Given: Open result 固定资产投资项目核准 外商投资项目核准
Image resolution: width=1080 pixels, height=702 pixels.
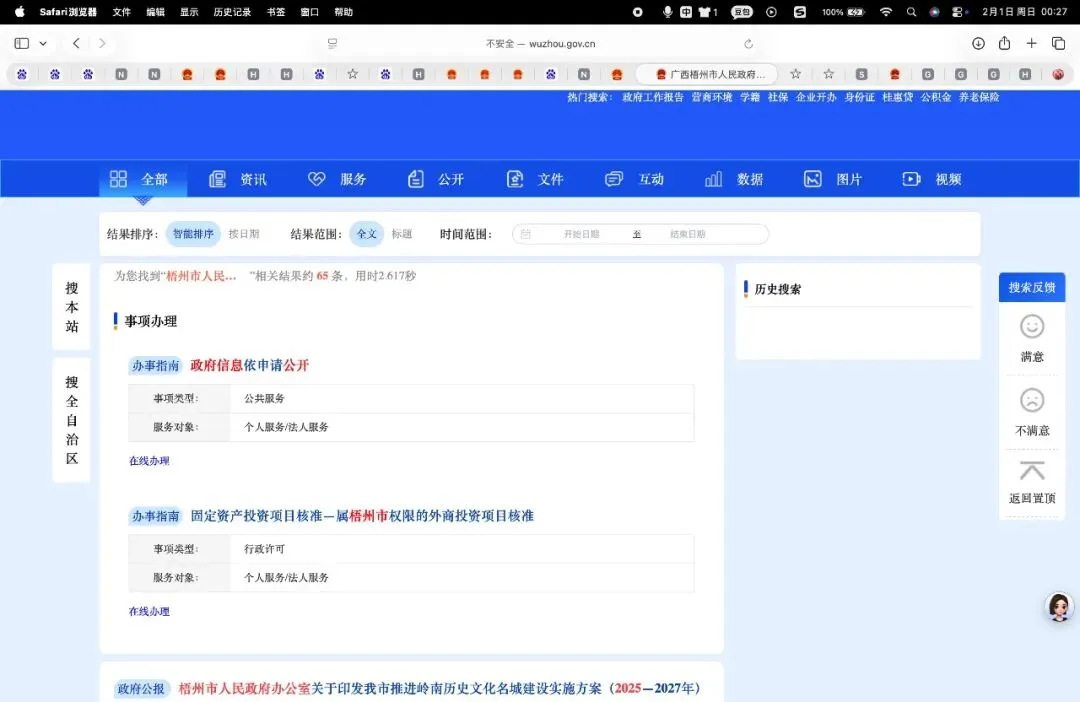Looking at the screenshot, I should pos(362,516).
